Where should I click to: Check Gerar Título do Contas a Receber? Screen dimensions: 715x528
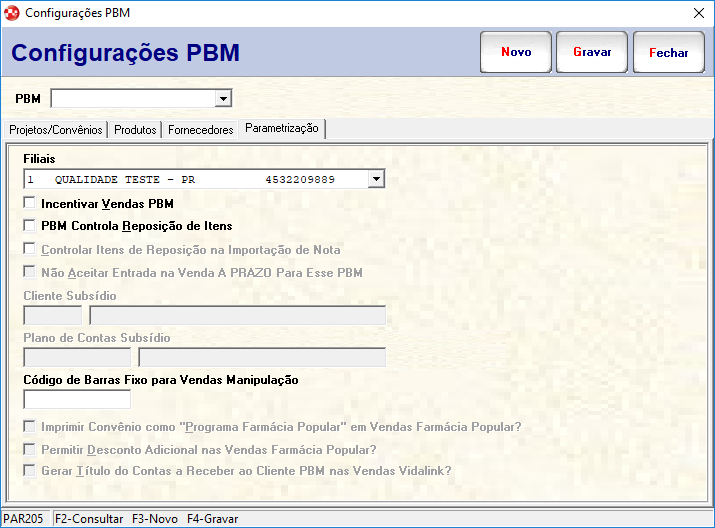pos(30,470)
